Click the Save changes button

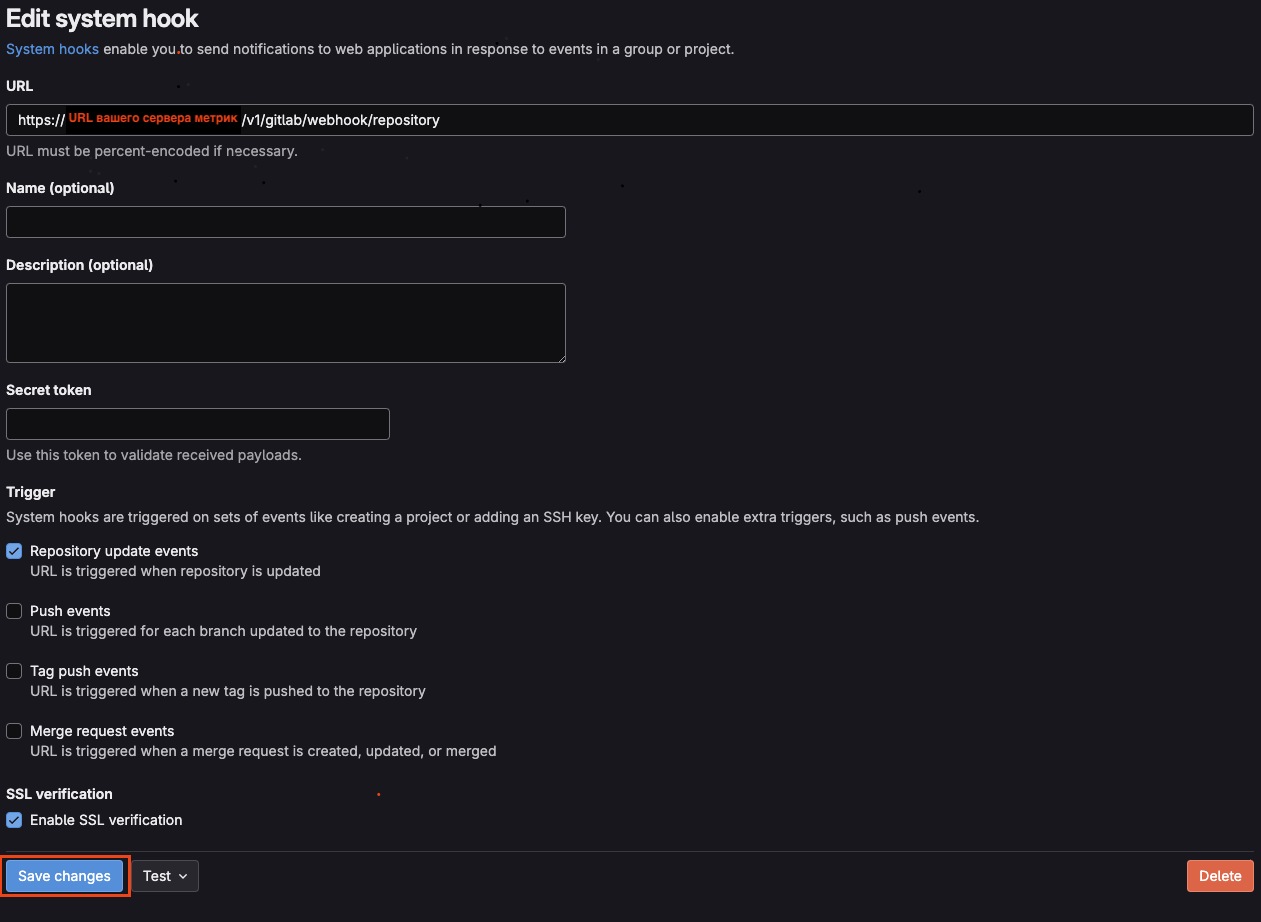tap(64, 876)
